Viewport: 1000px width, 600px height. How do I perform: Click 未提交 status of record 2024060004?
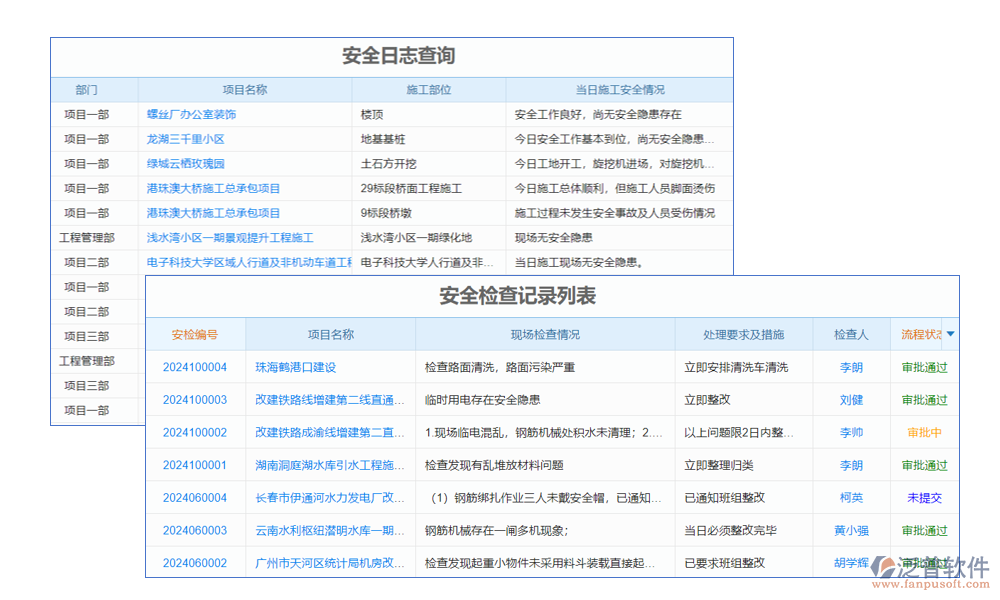[922, 497]
